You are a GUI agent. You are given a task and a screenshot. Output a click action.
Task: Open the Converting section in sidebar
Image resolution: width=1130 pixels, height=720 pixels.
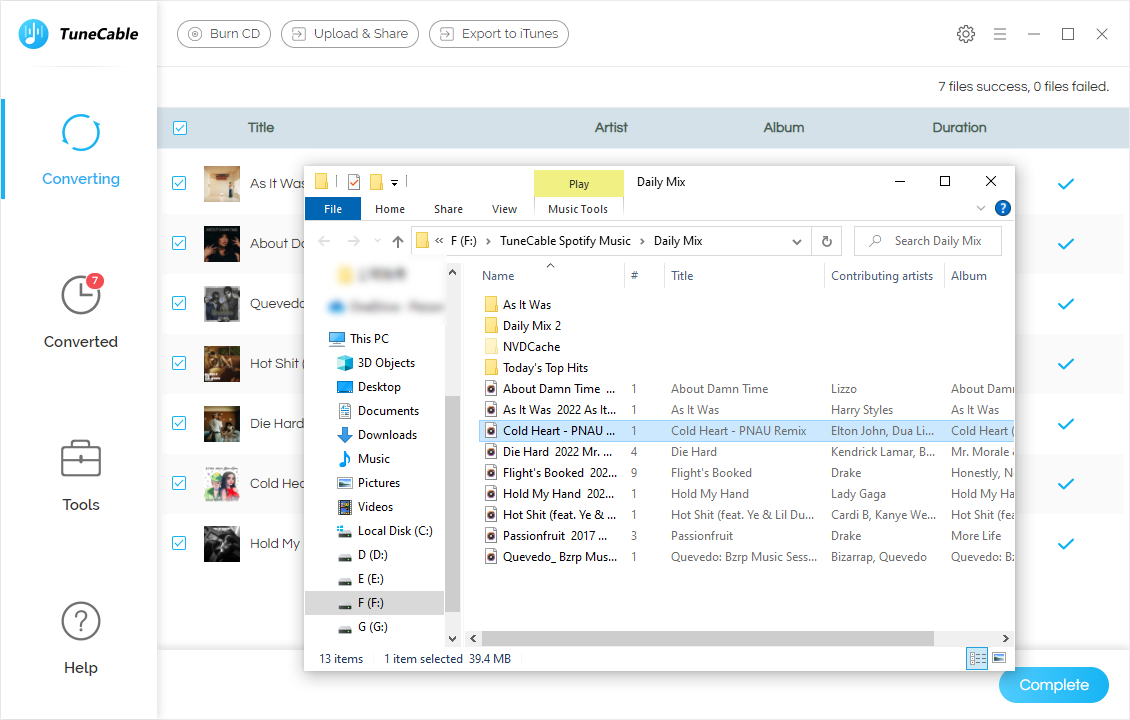coord(81,149)
